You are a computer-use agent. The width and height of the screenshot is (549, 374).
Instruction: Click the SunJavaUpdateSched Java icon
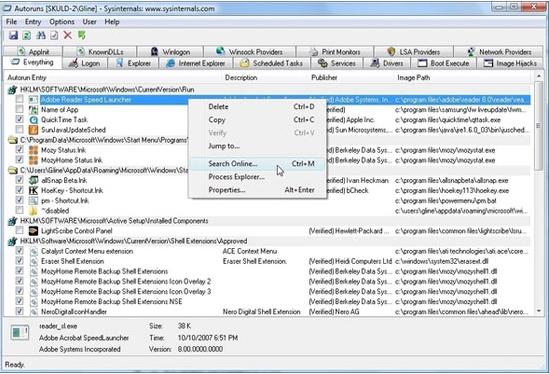[x=33, y=130]
